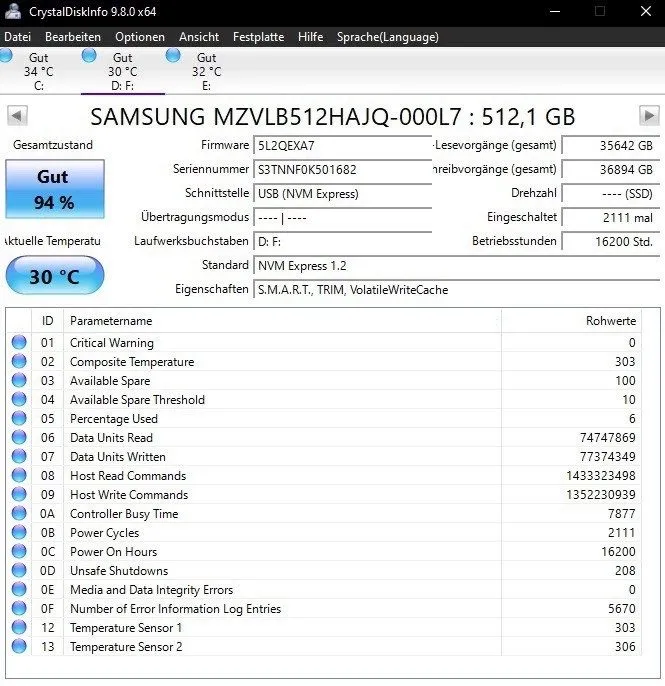Click status icon of Error Information Log Entries row

(x=19, y=608)
